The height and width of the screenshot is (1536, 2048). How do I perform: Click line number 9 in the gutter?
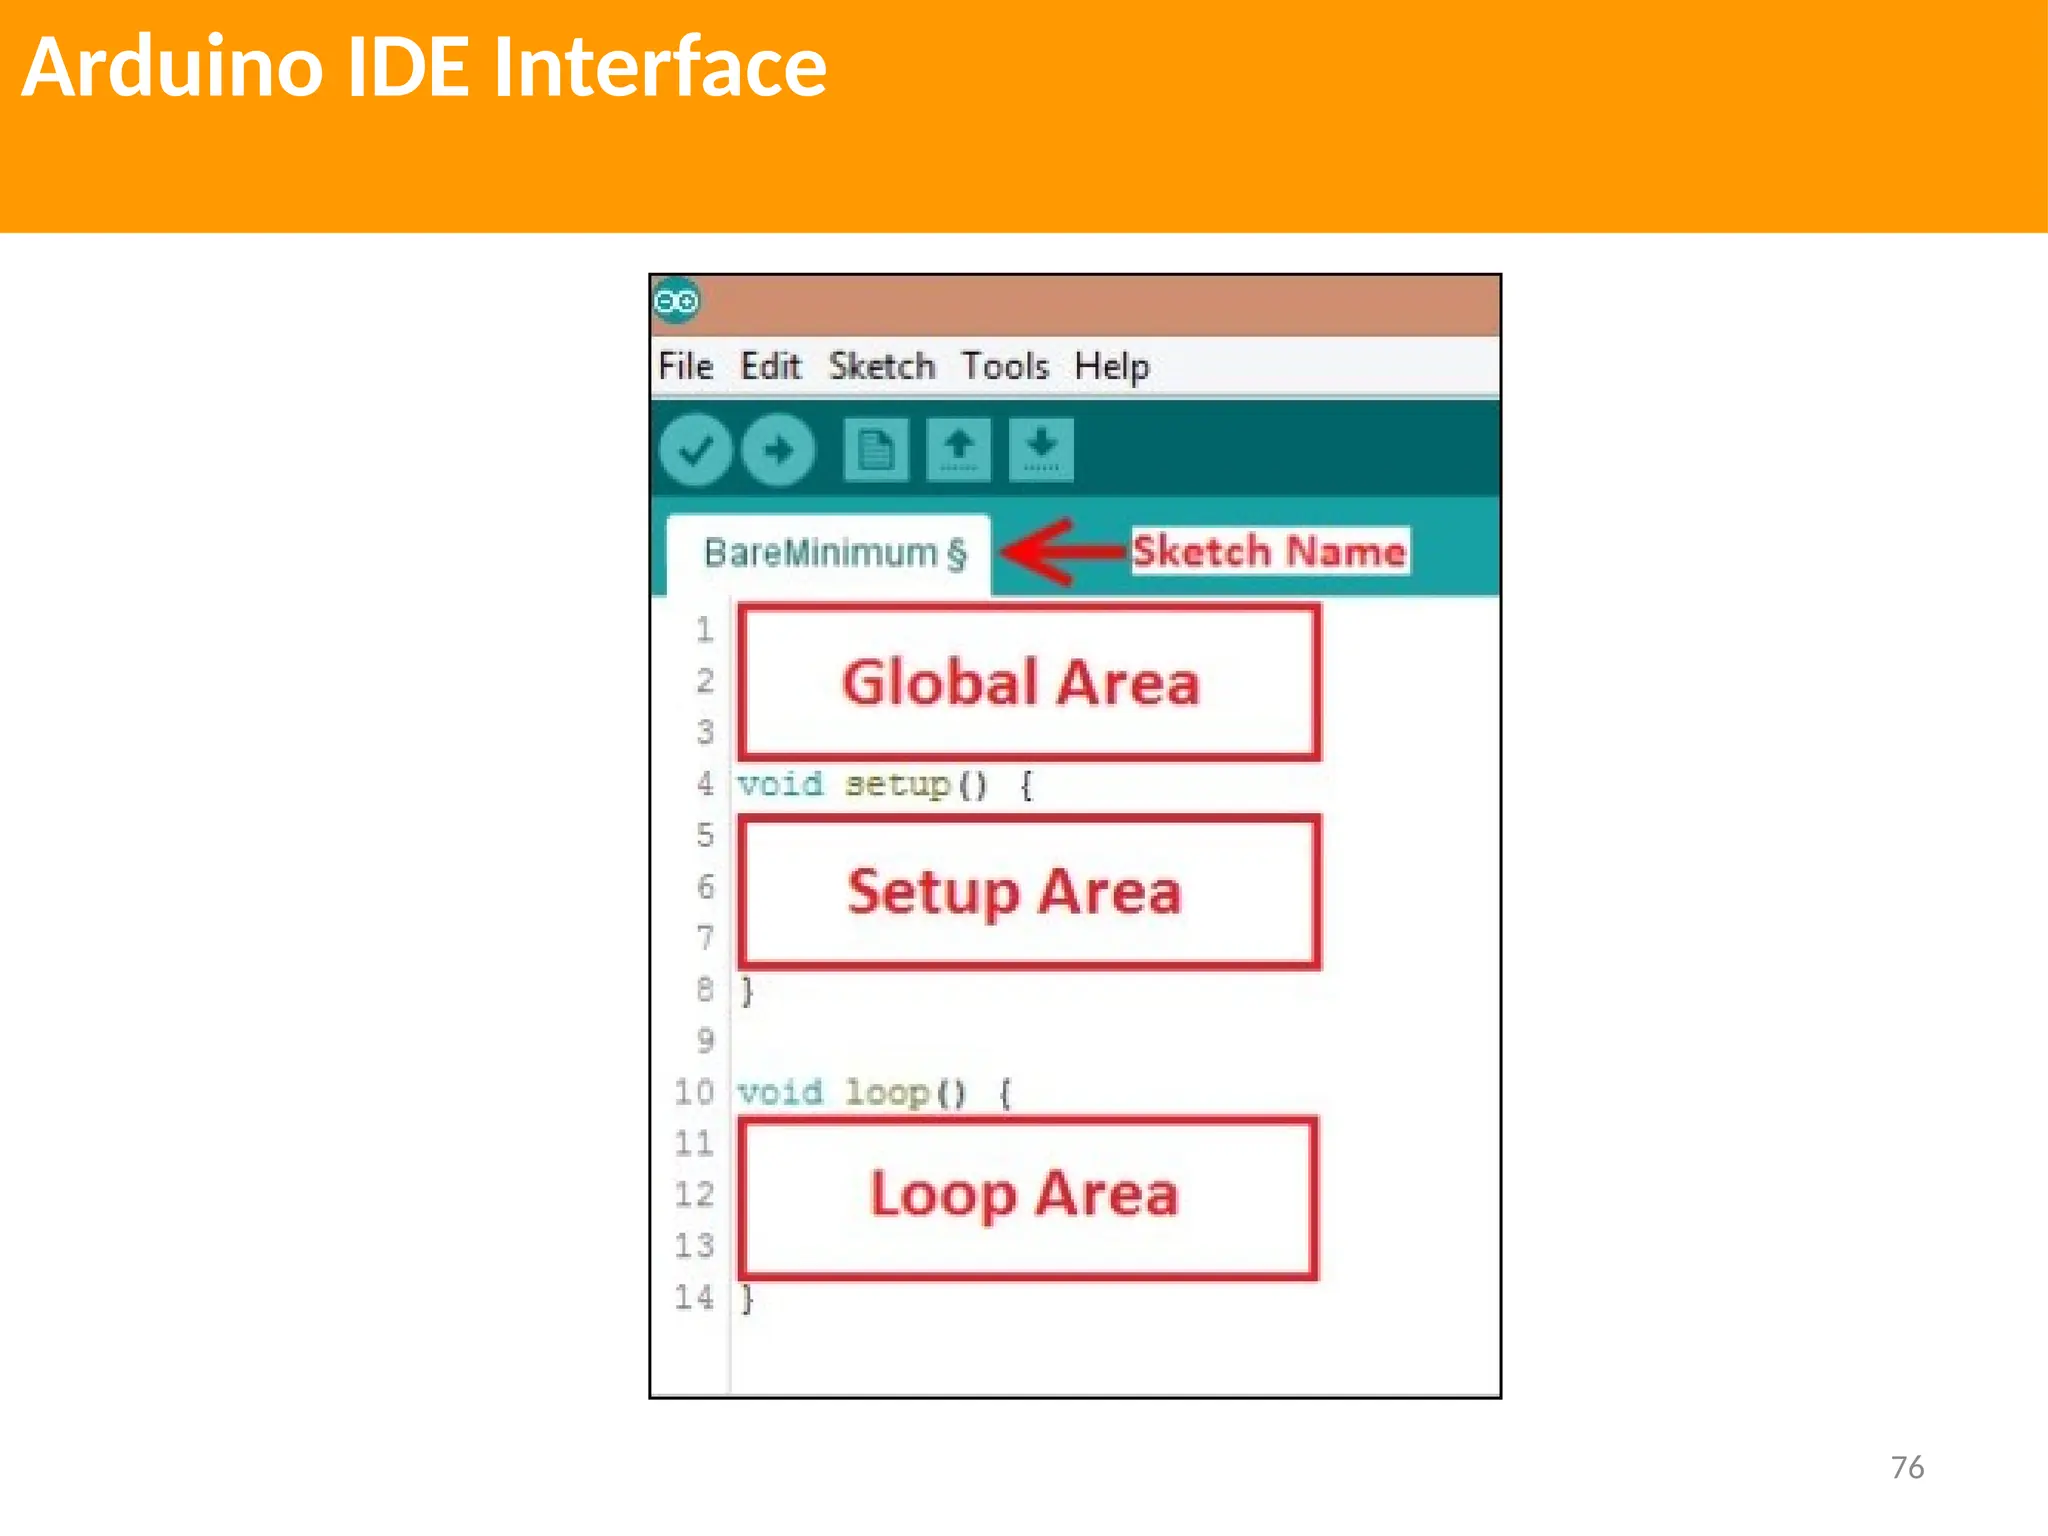(x=705, y=1041)
